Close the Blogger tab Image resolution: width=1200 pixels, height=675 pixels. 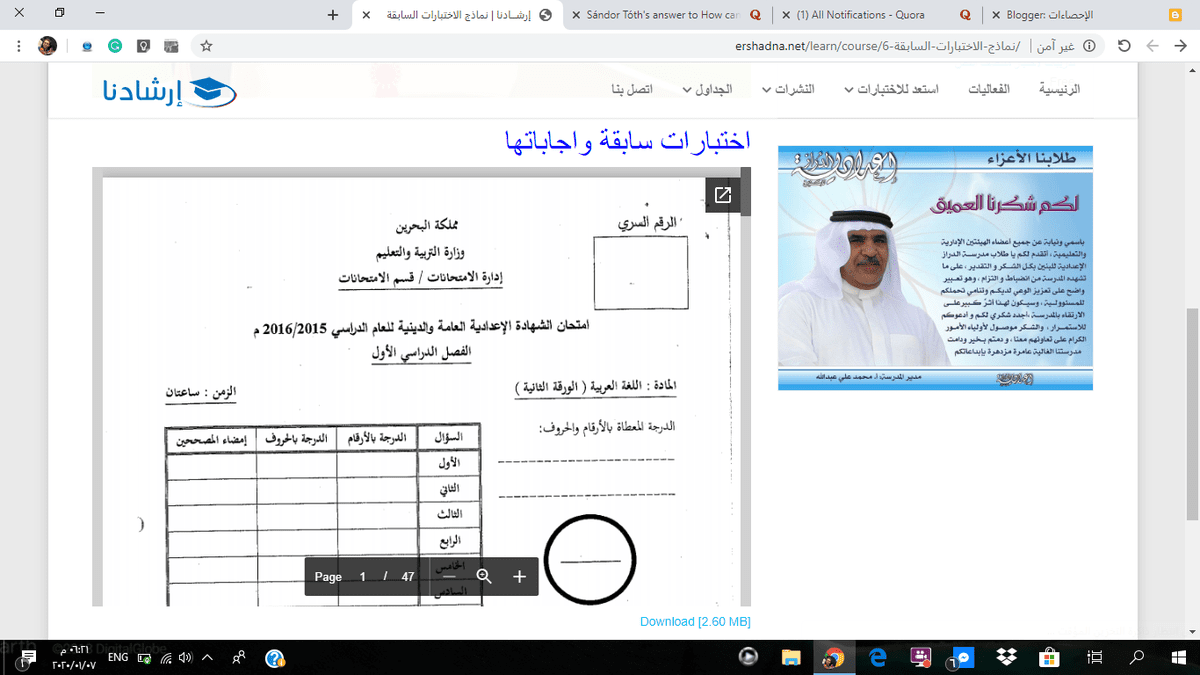pos(996,15)
